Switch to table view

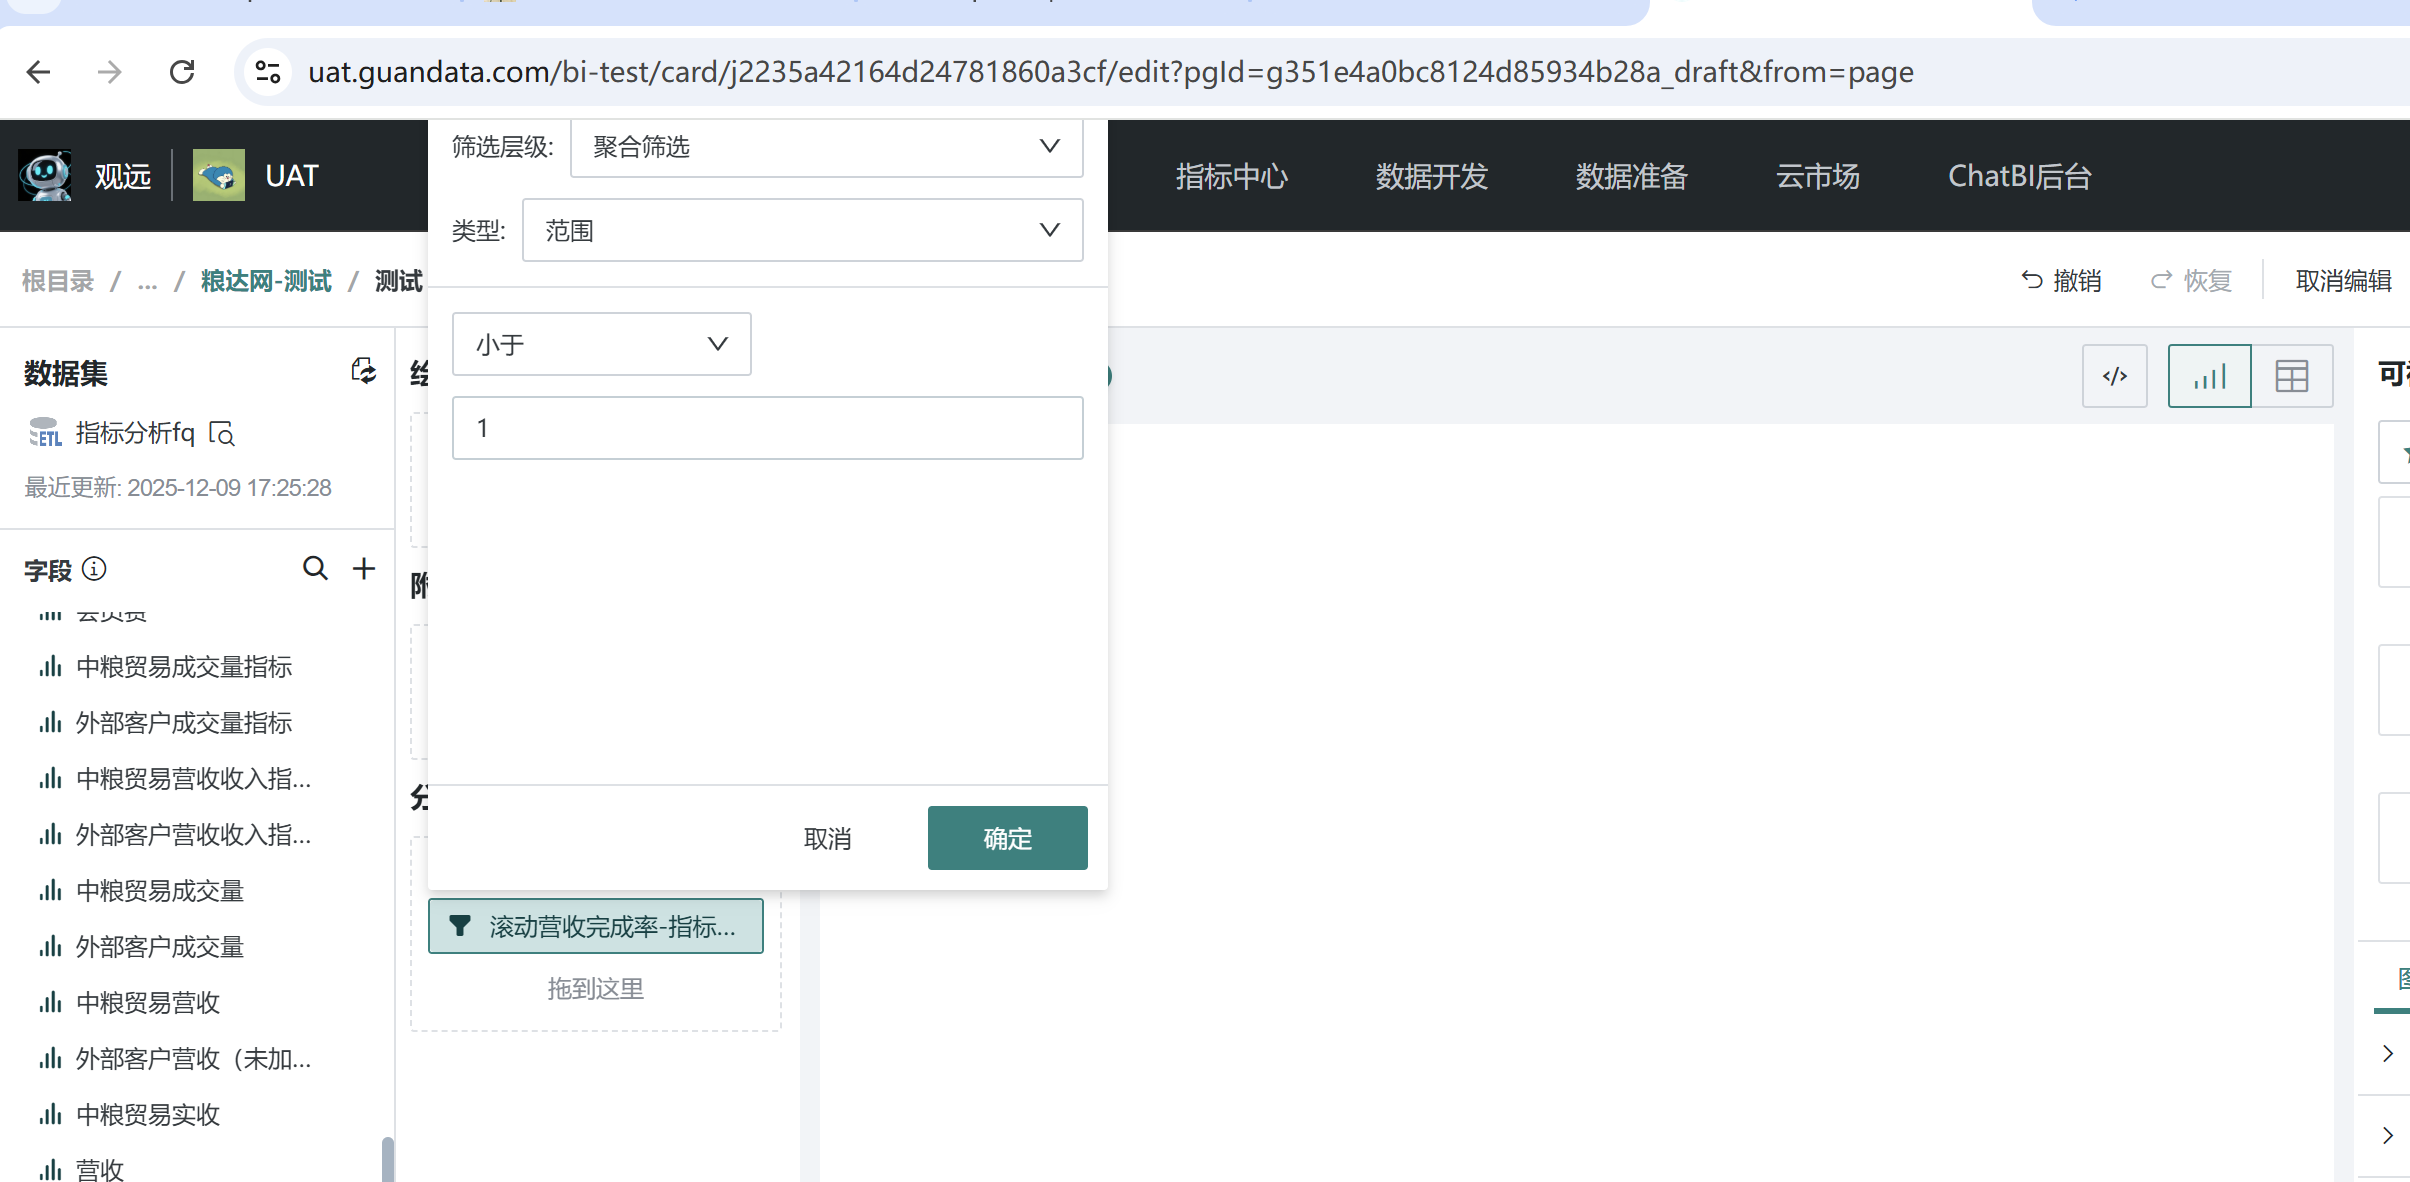tap(2291, 377)
